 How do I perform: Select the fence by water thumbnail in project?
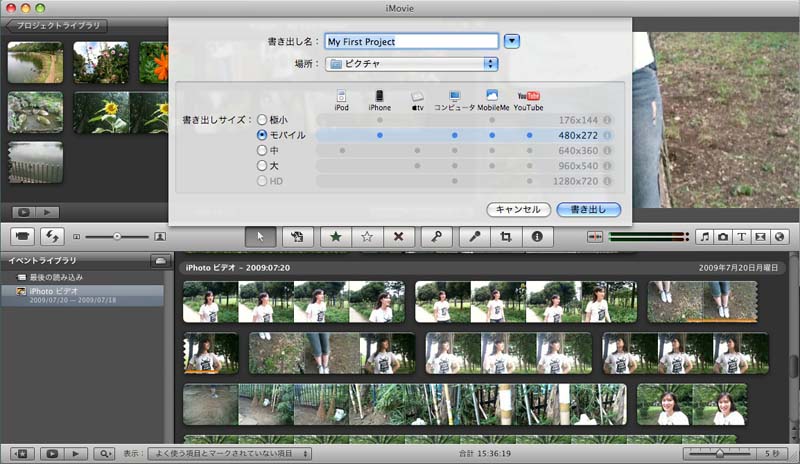[35, 162]
